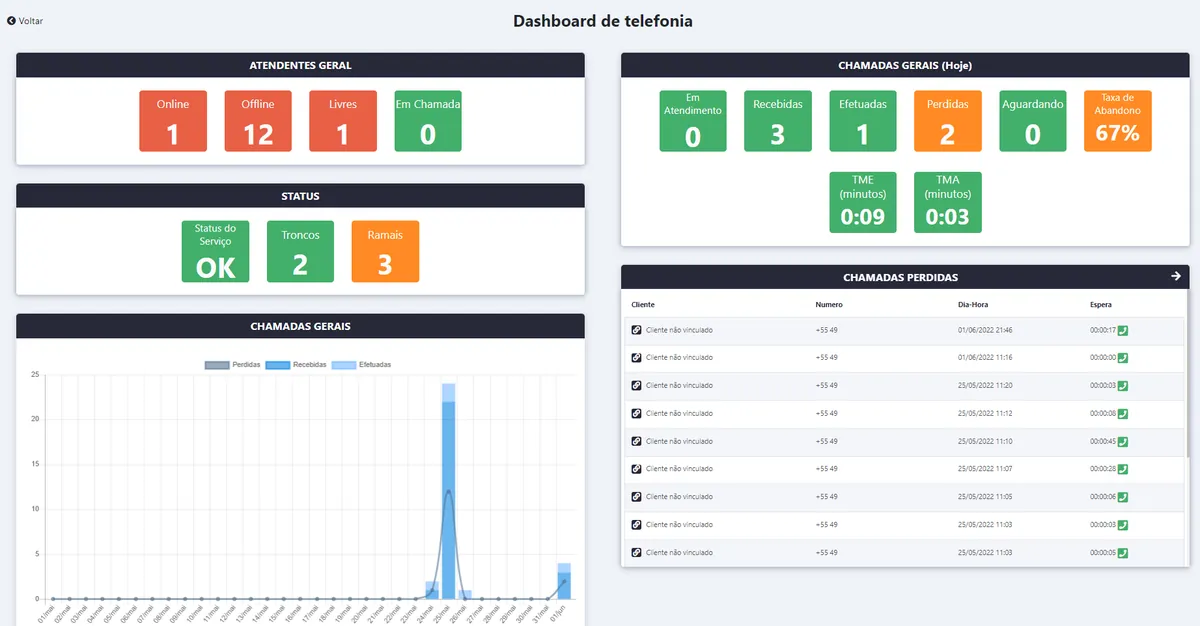The image size is (1200, 626).
Task: Open the orange Perdidas card showing 2
Action: click(x=948, y=121)
